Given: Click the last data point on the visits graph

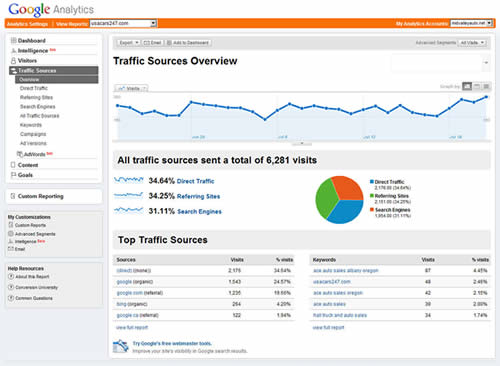Looking at the screenshot, I should (486, 97).
